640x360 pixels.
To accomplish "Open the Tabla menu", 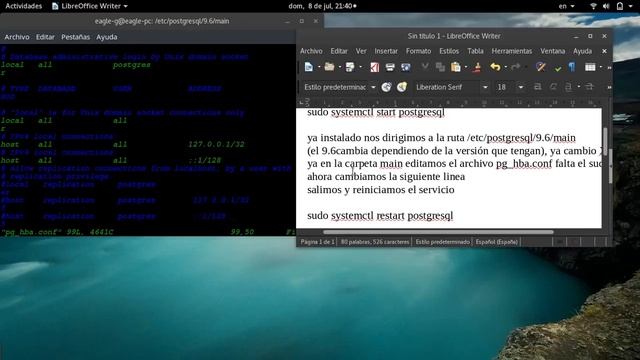I will pos(475,51).
